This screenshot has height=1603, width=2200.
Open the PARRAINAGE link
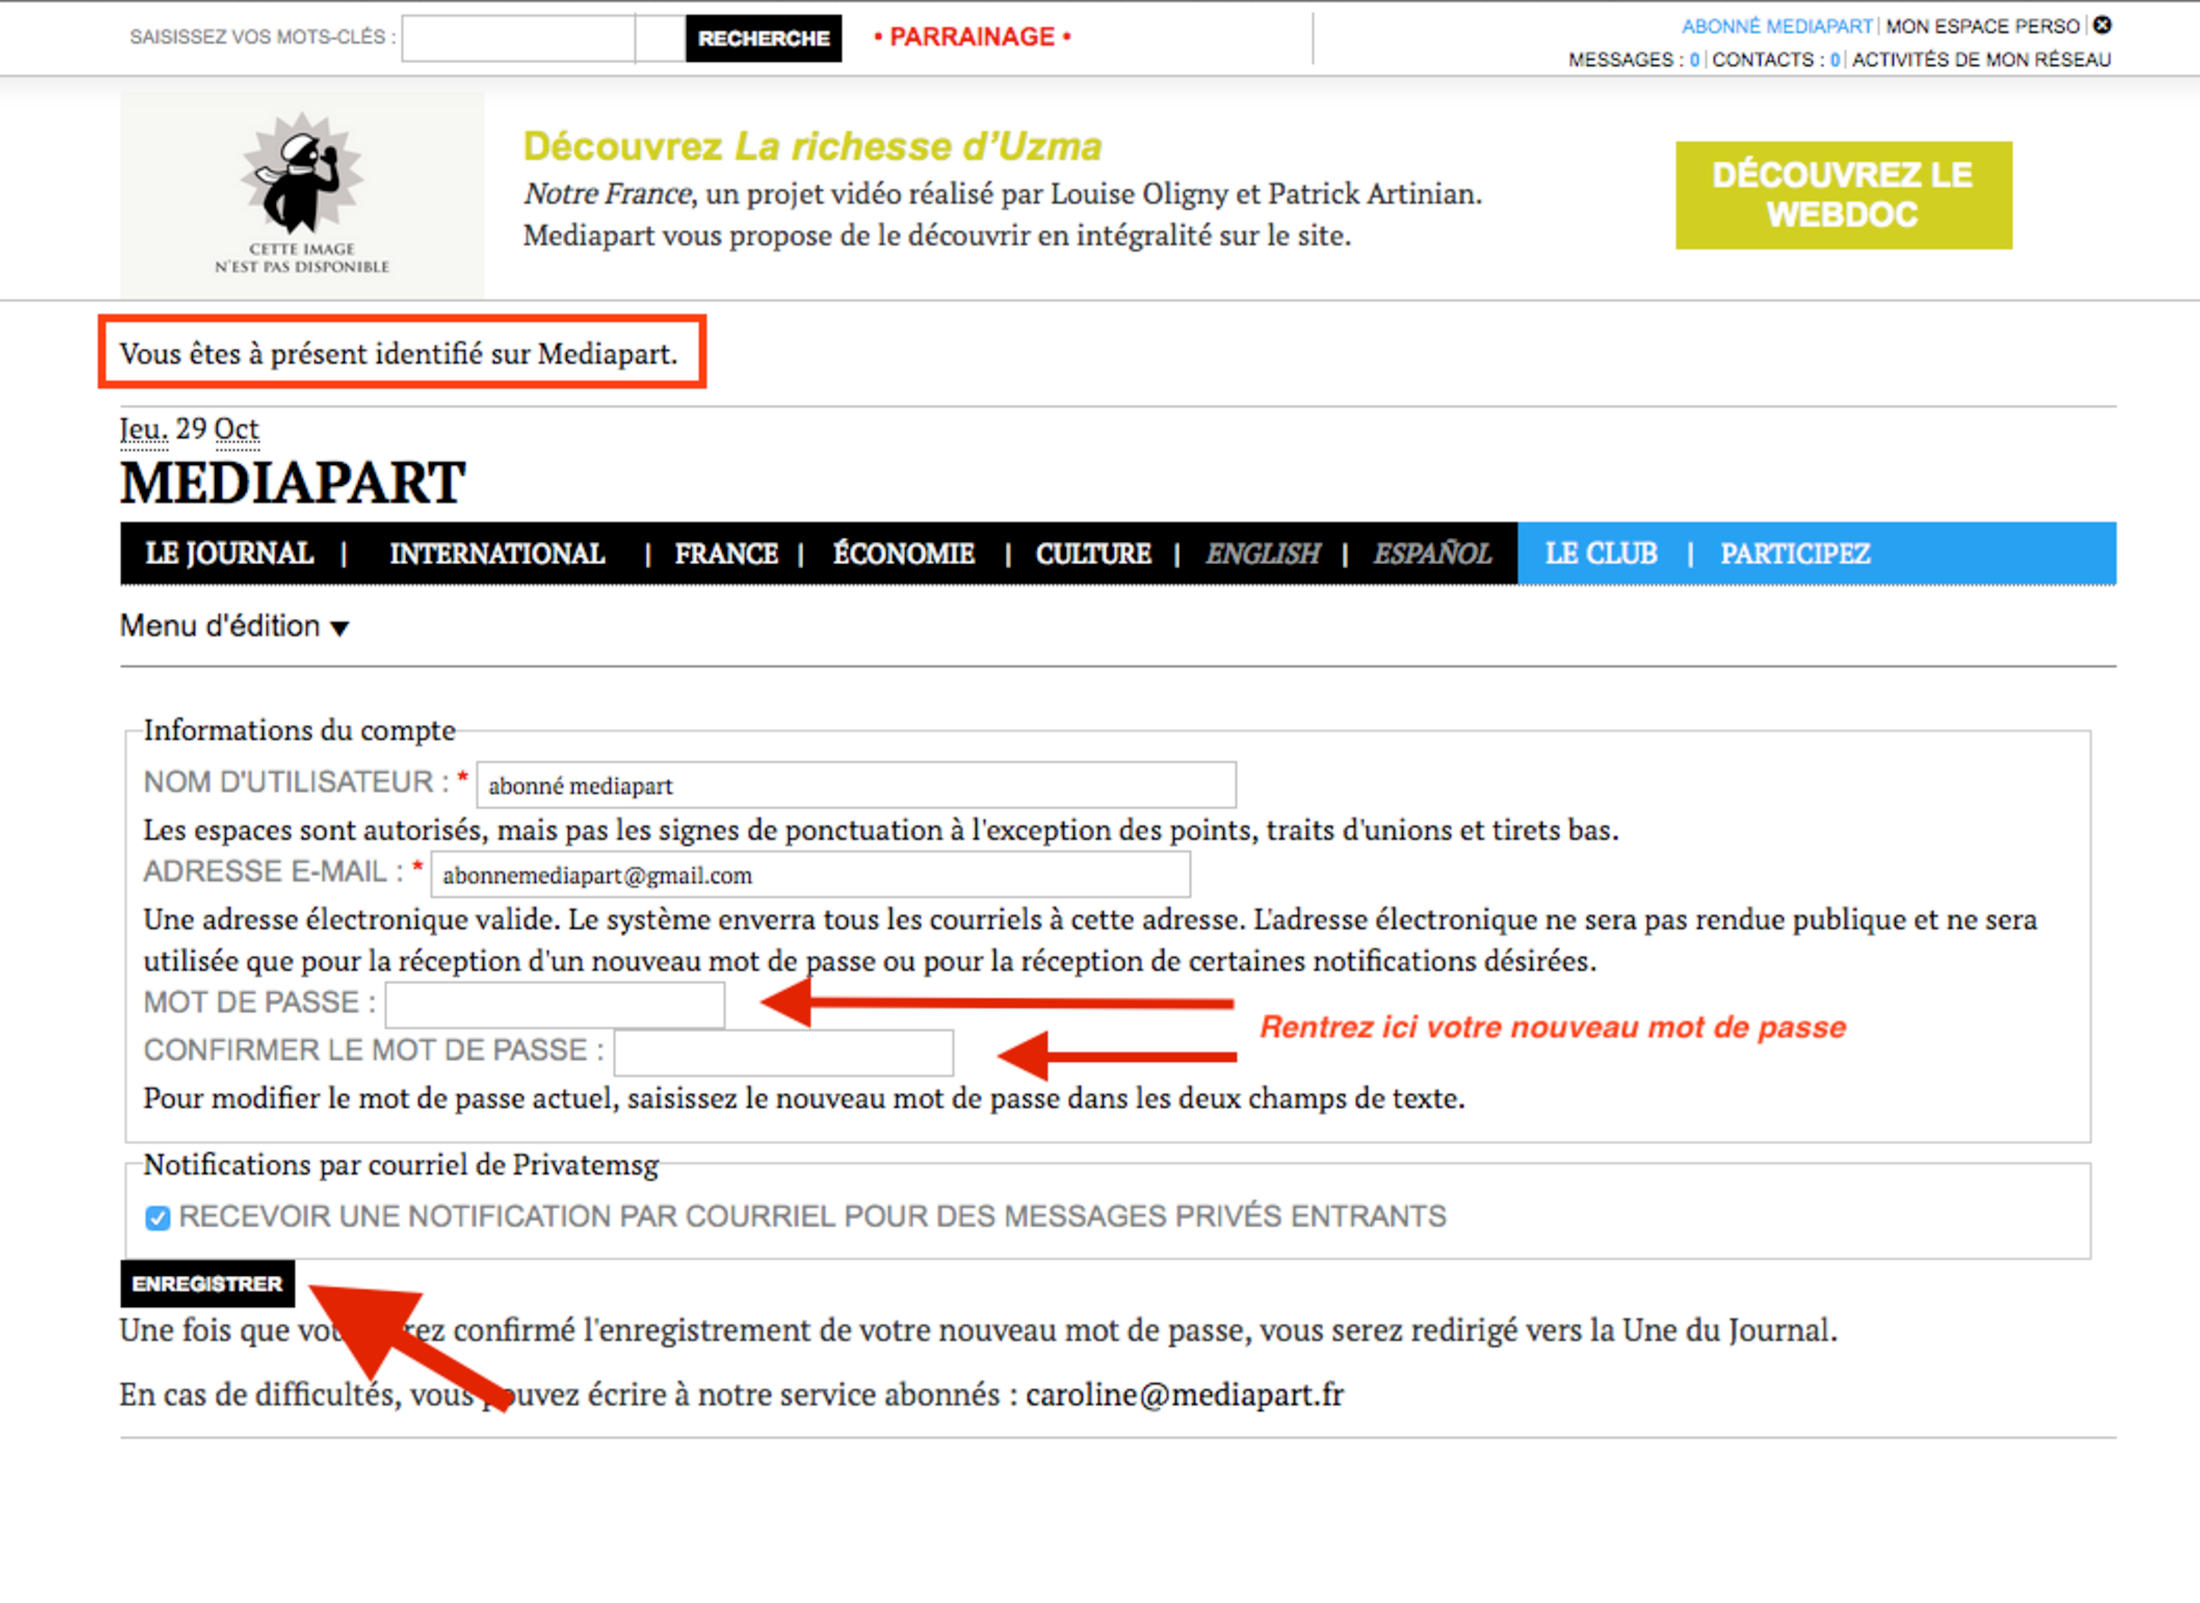(972, 37)
